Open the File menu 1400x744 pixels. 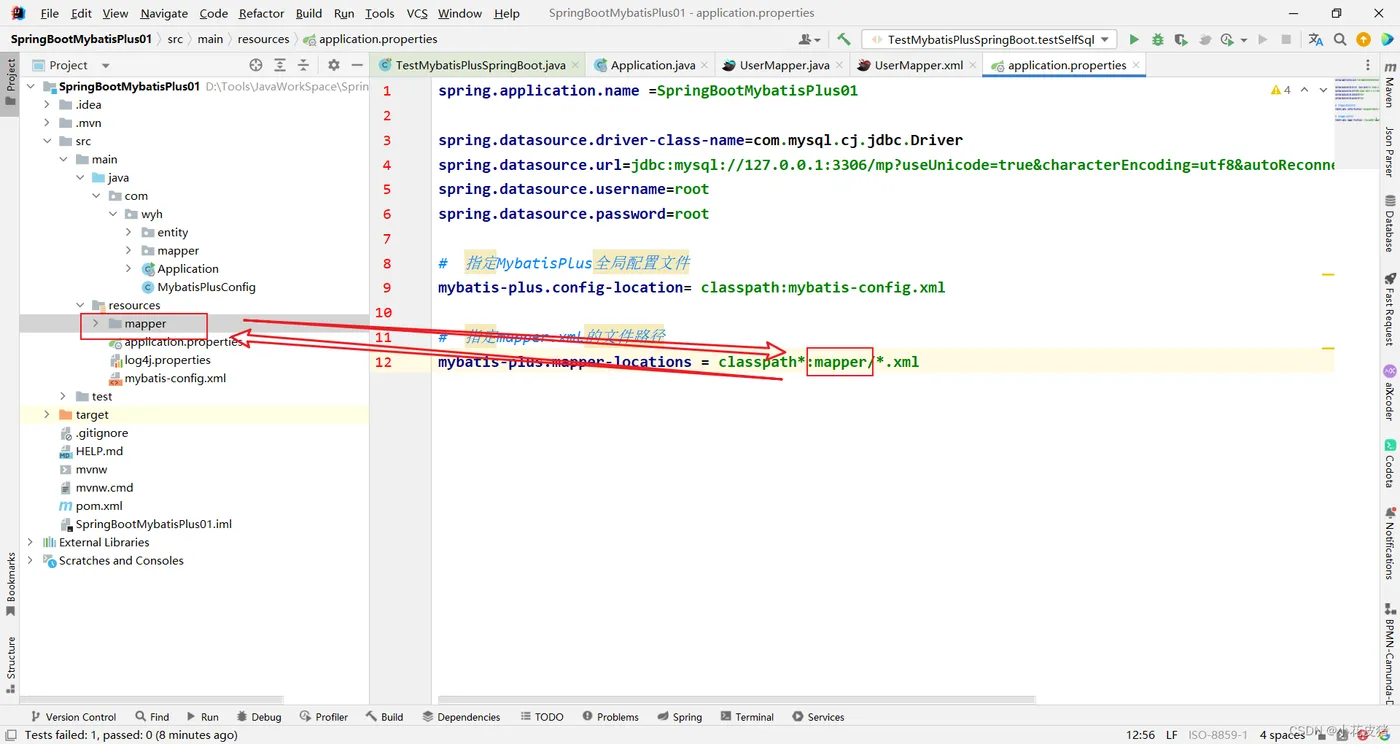[50, 14]
